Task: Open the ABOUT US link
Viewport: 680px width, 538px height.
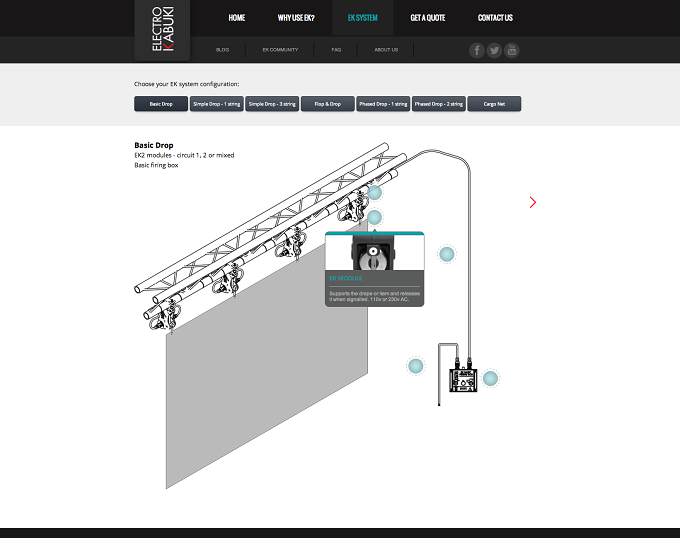Action: pos(386,50)
